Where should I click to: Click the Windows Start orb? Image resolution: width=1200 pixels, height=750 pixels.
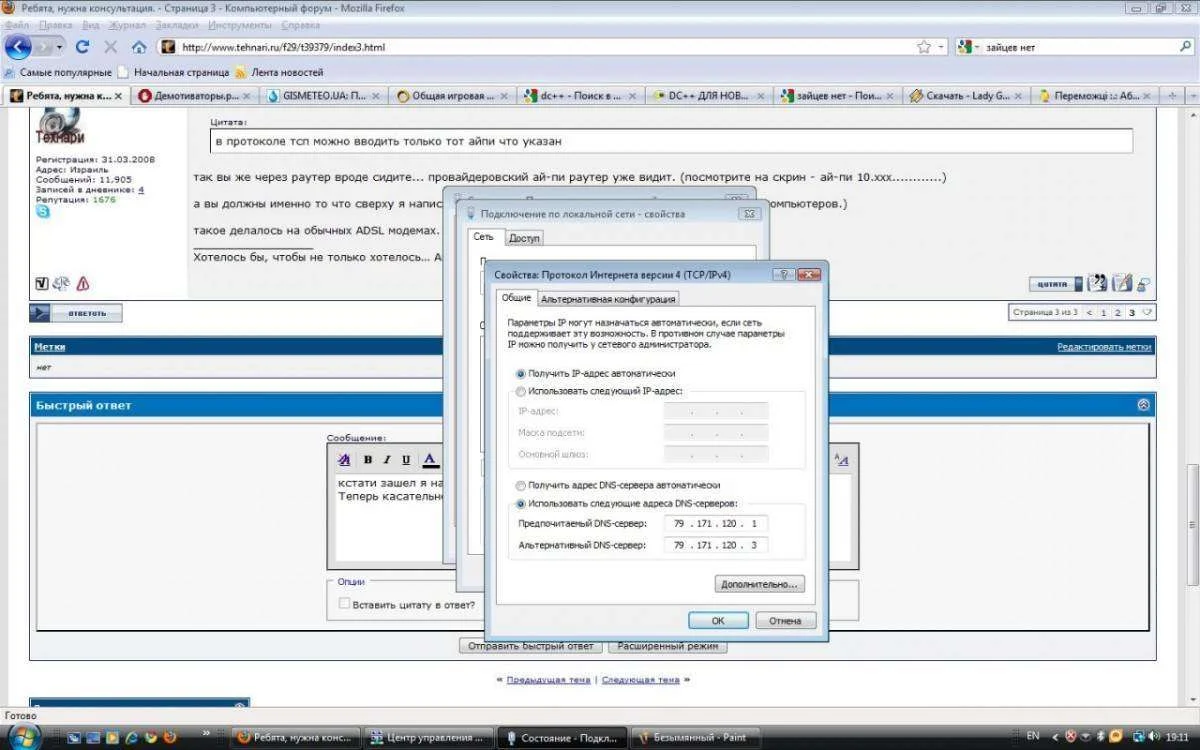click(22, 738)
